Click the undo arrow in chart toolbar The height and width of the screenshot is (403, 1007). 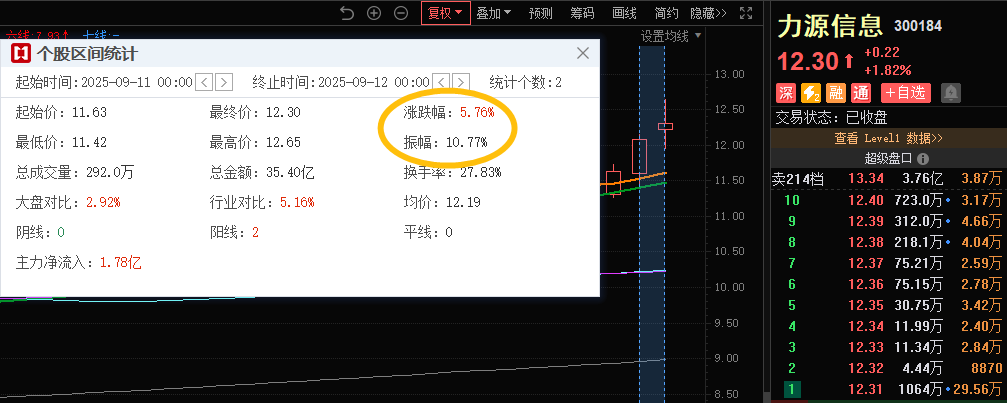pyautogui.click(x=347, y=13)
